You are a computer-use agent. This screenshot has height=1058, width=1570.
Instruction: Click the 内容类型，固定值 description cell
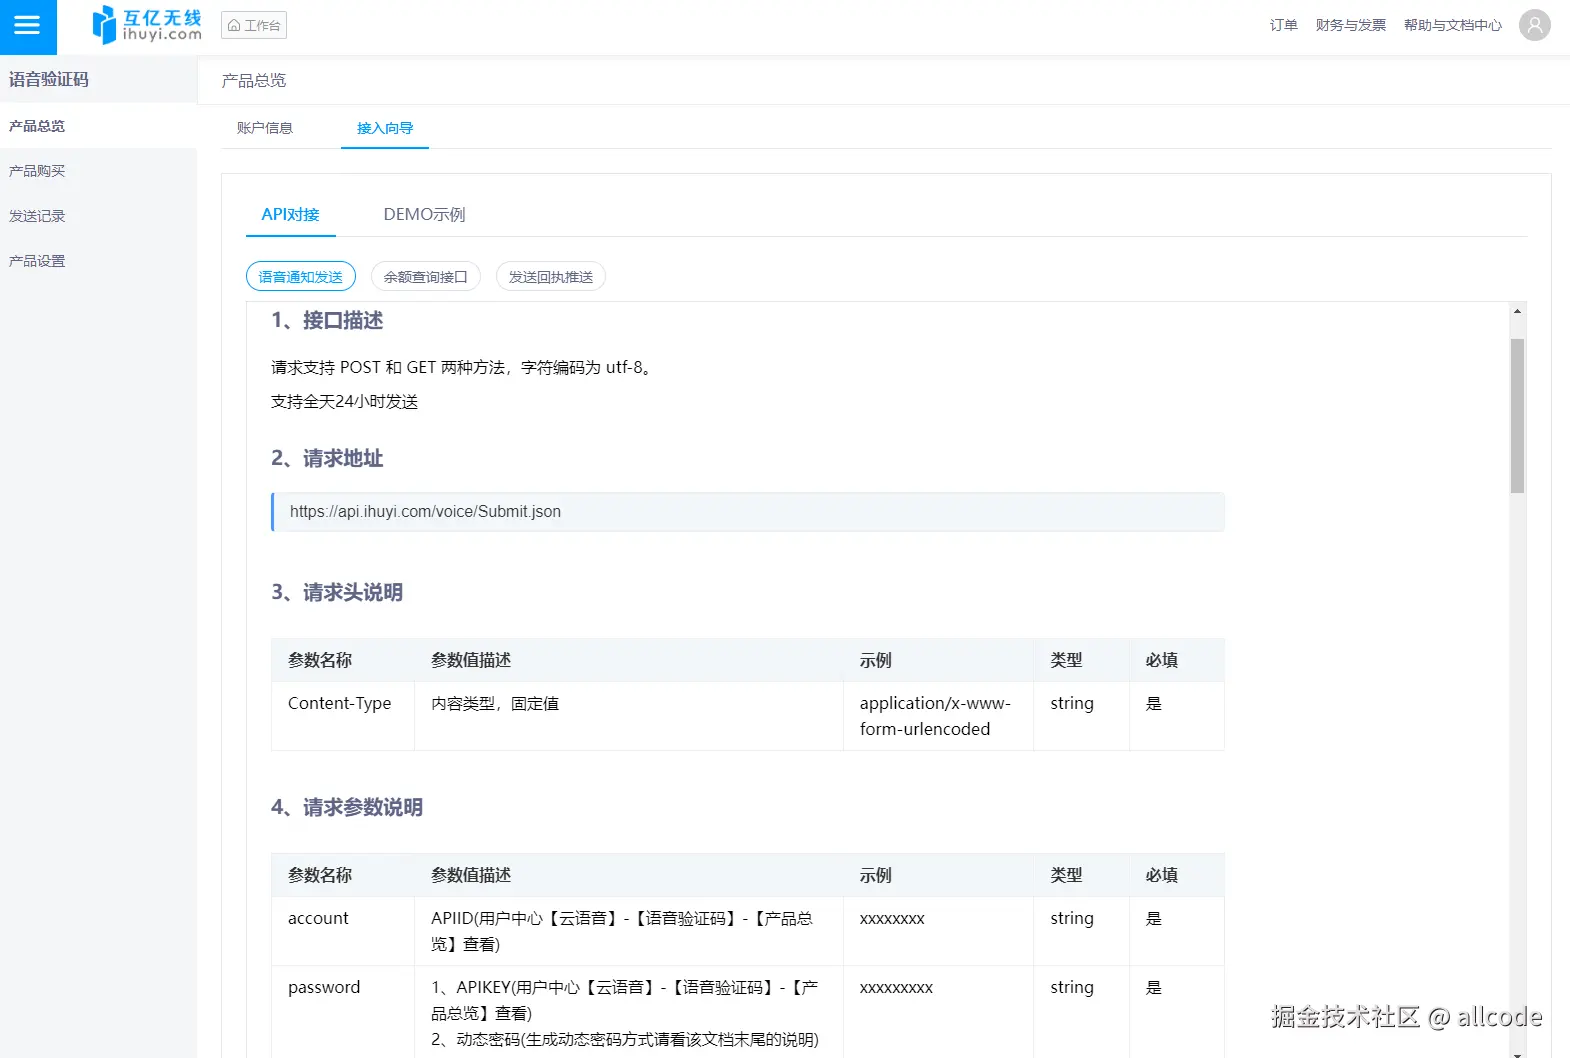pos(629,716)
